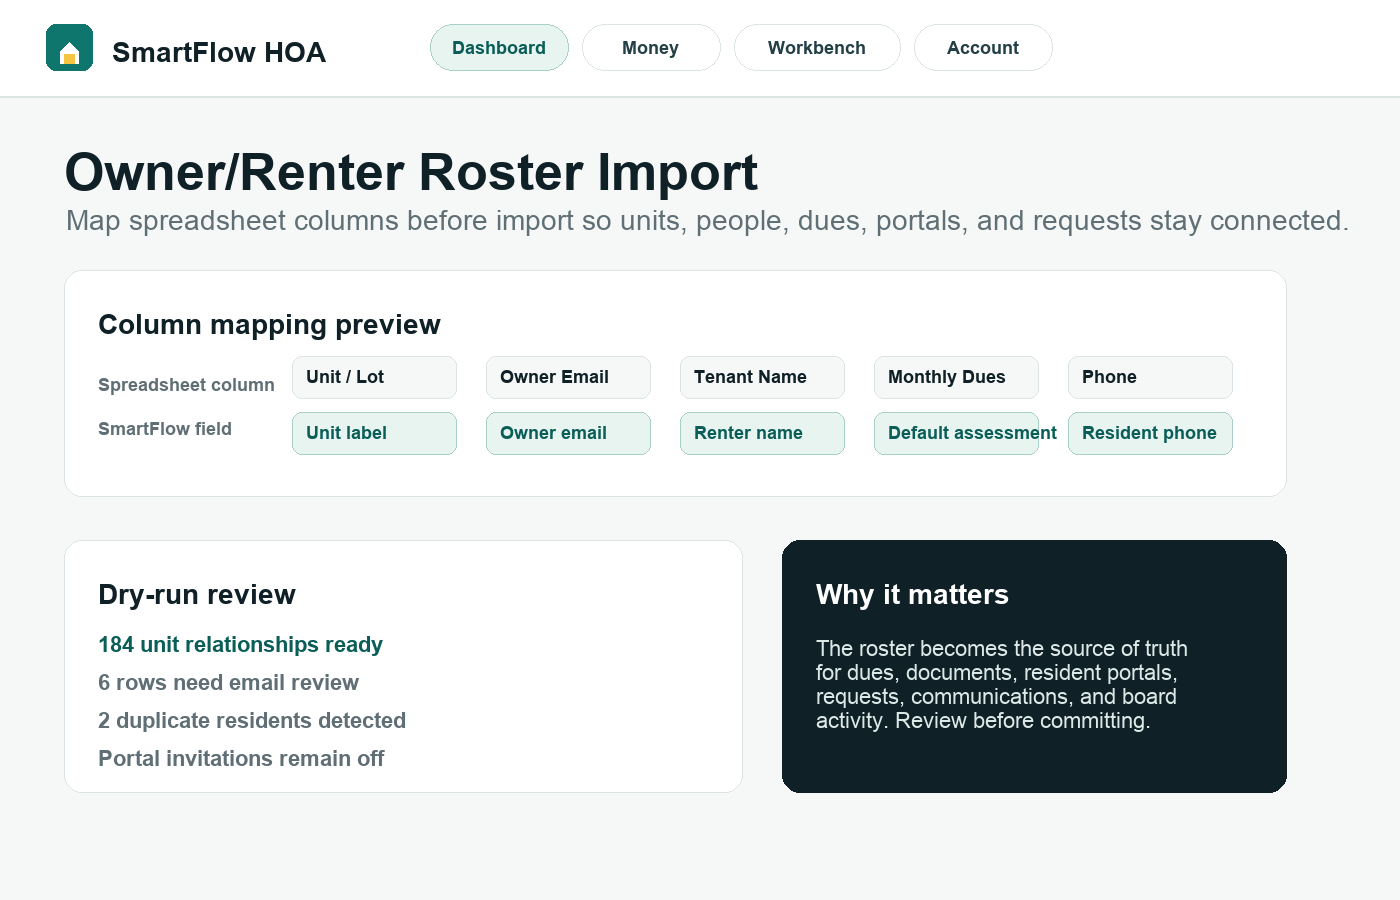Open the Dashboard tab

[x=499, y=48]
